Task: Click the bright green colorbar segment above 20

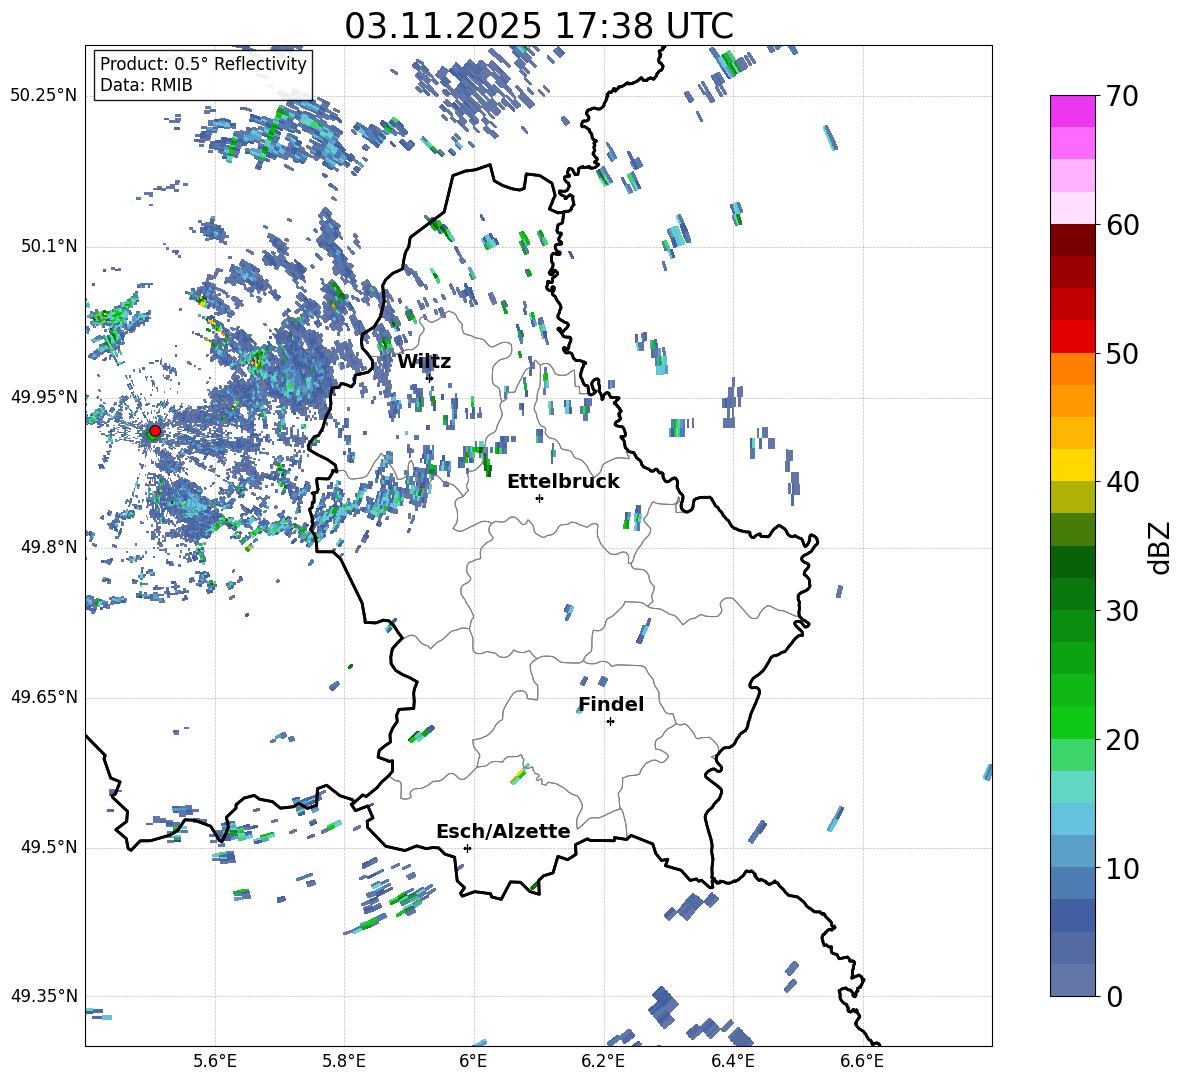Action: tap(1073, 722)
